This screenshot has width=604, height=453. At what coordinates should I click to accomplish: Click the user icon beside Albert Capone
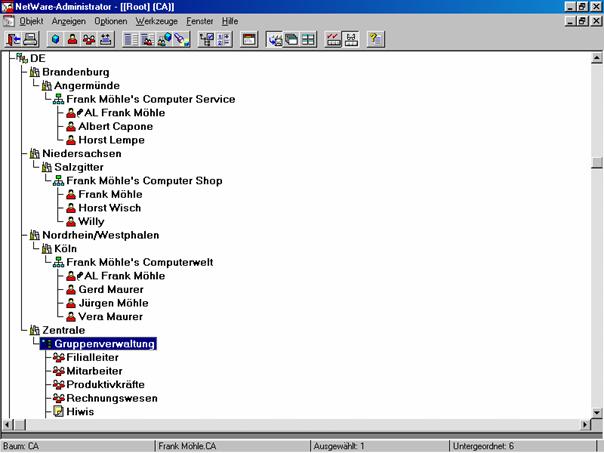coord(71,126)
